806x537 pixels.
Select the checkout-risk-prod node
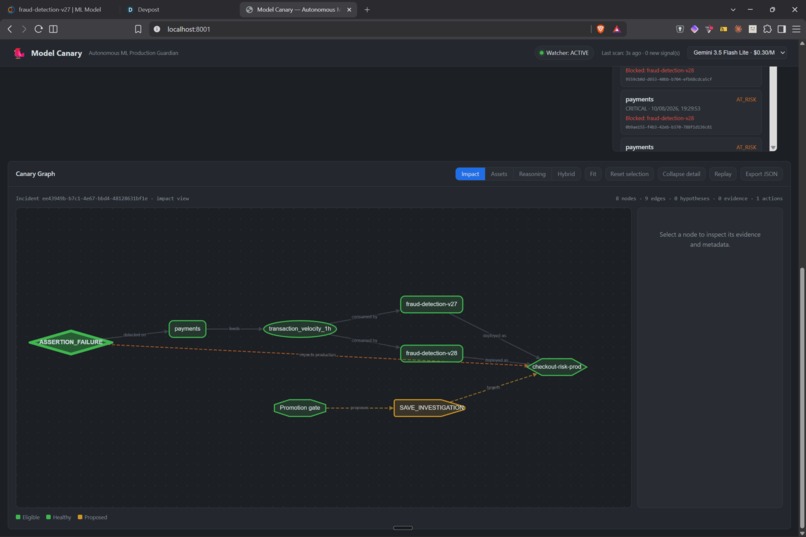pyautogui.click(x=556, y=367)
